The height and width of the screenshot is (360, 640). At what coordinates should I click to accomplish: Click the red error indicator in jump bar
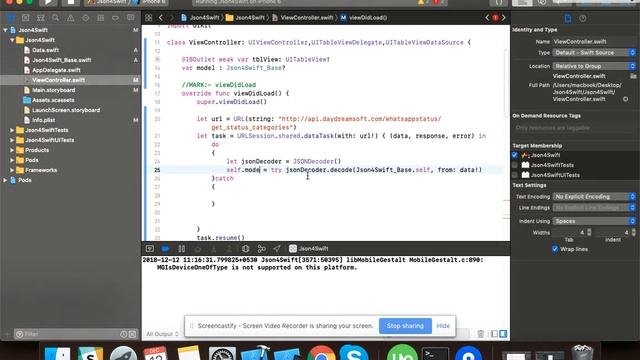(x=495, y=18)
